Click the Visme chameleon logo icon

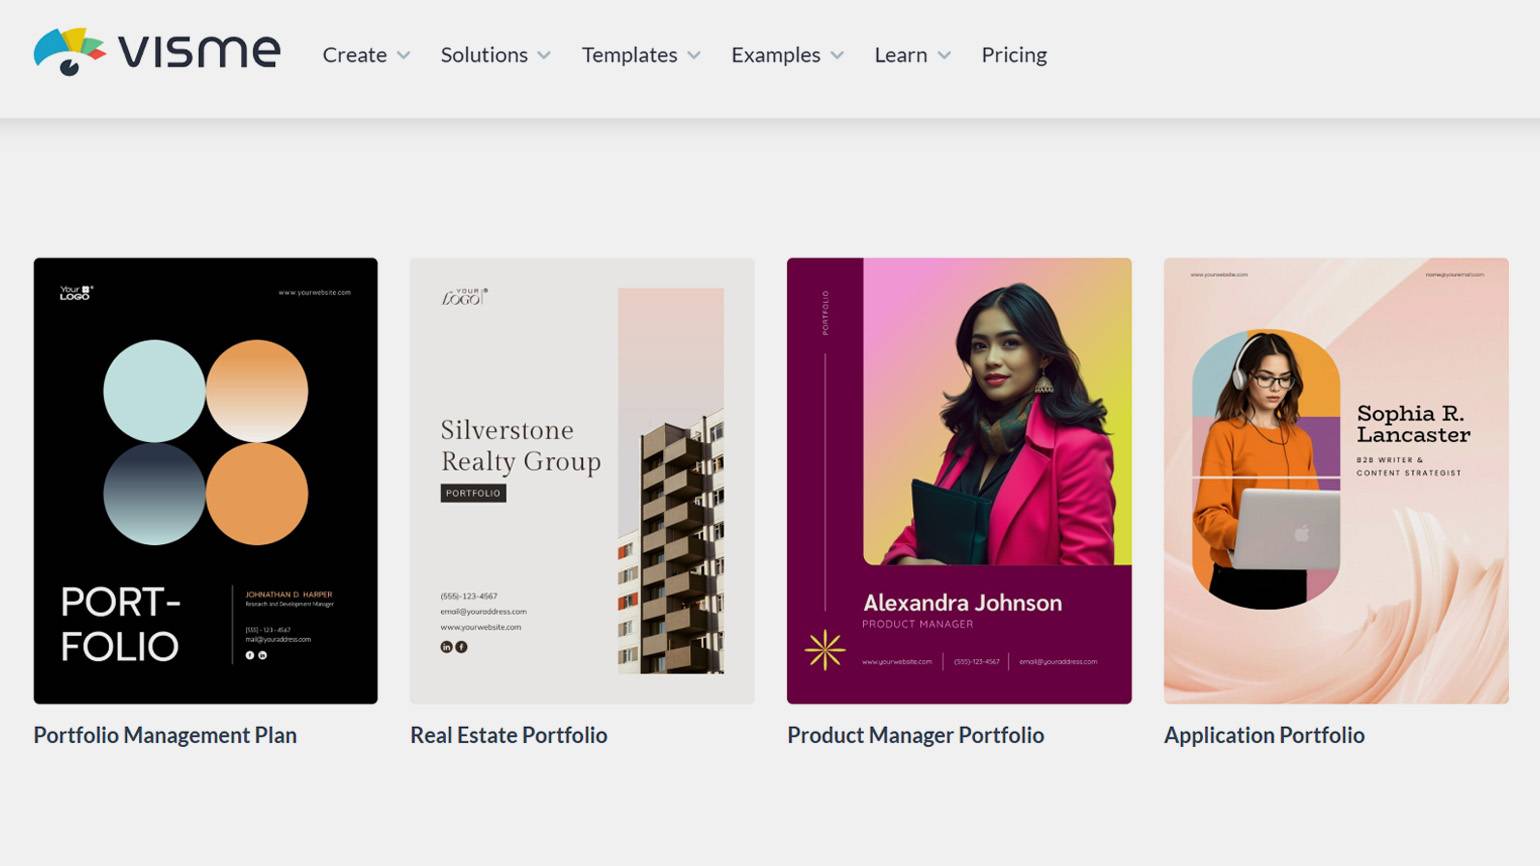point(68,52)
